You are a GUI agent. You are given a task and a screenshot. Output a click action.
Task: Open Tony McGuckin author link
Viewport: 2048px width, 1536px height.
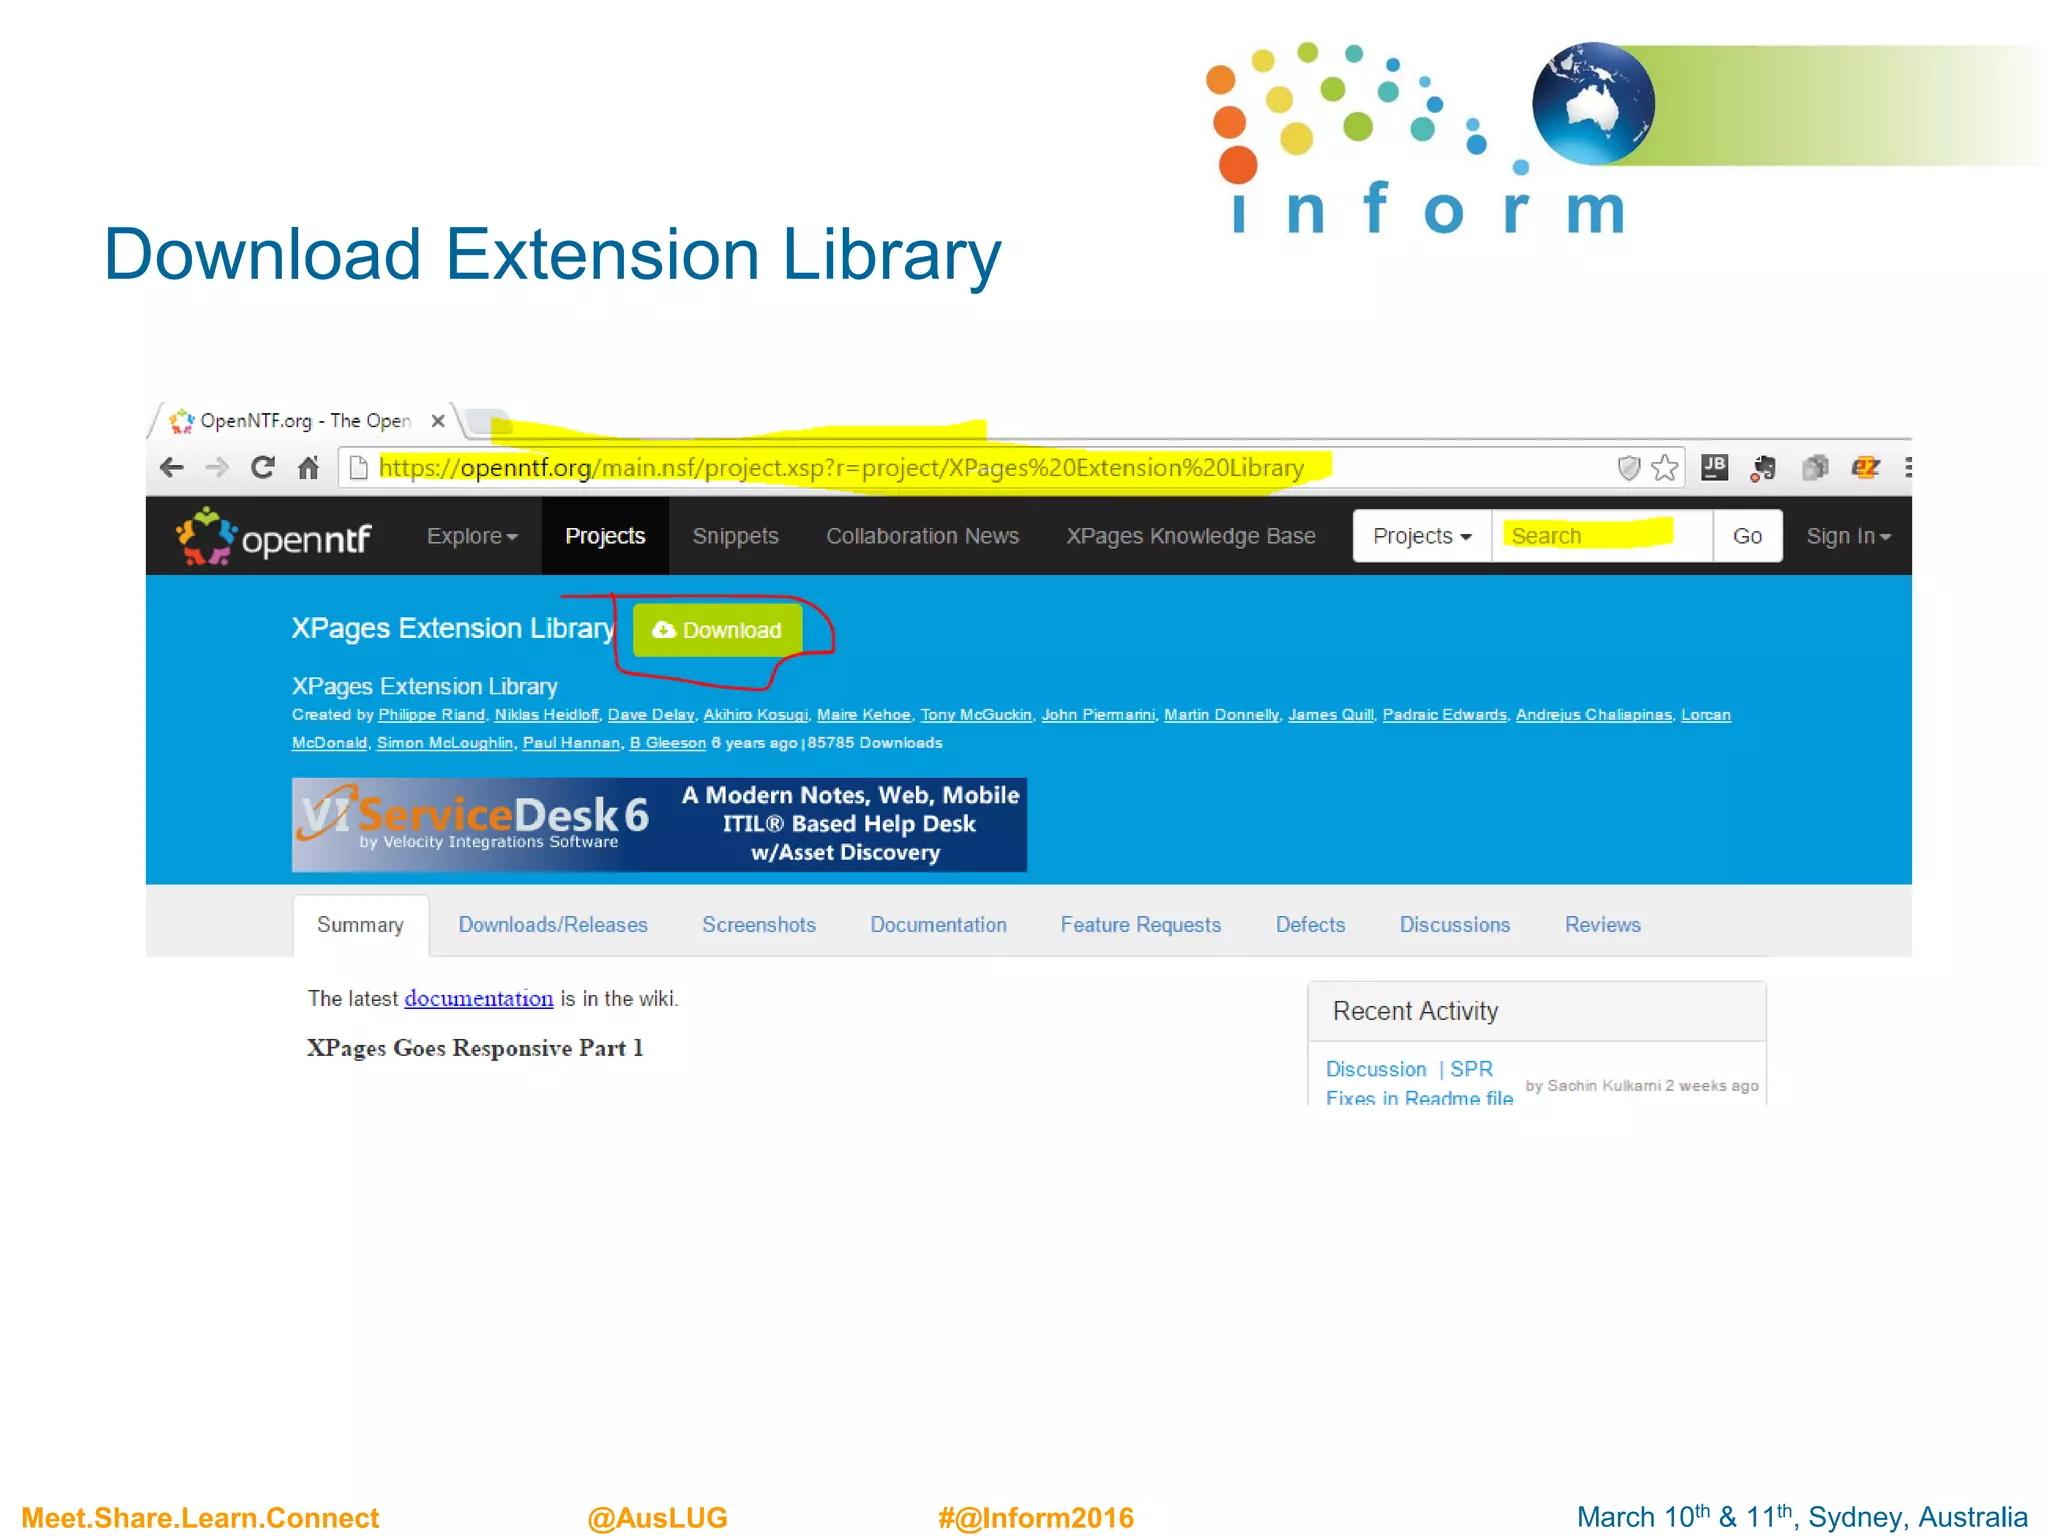(x=976, y=715)
